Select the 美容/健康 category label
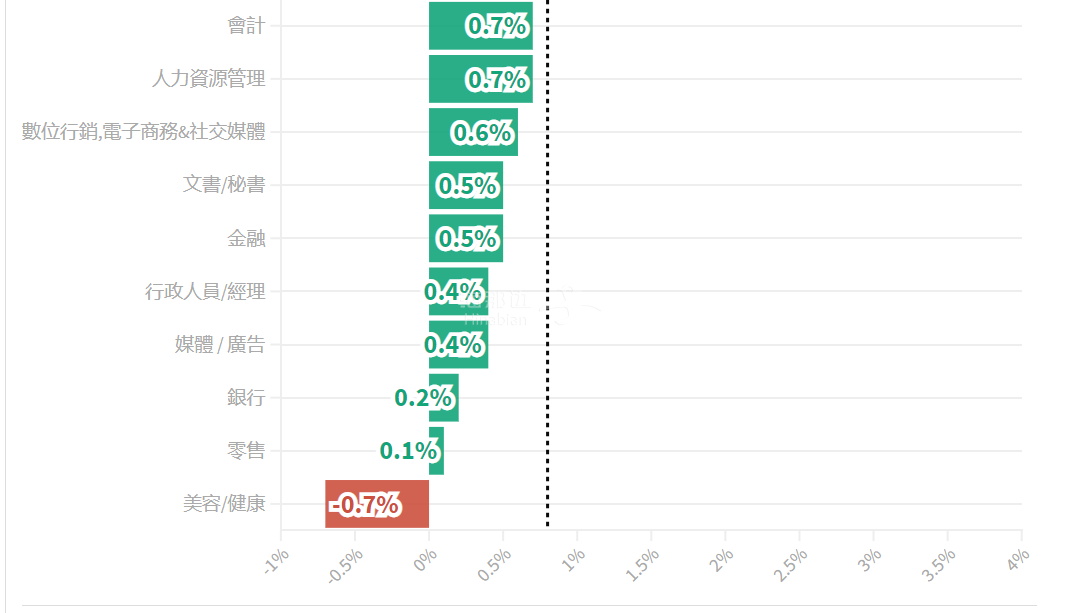This screenshot has width=1065, height=613. (224, 504)
